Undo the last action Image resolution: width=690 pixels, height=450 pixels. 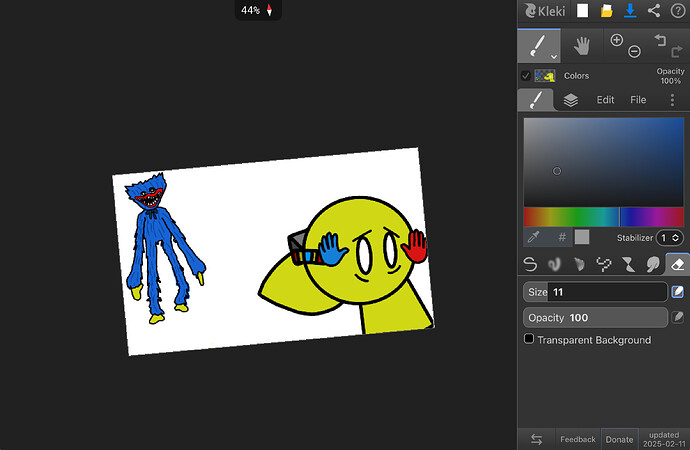(660, 40)
